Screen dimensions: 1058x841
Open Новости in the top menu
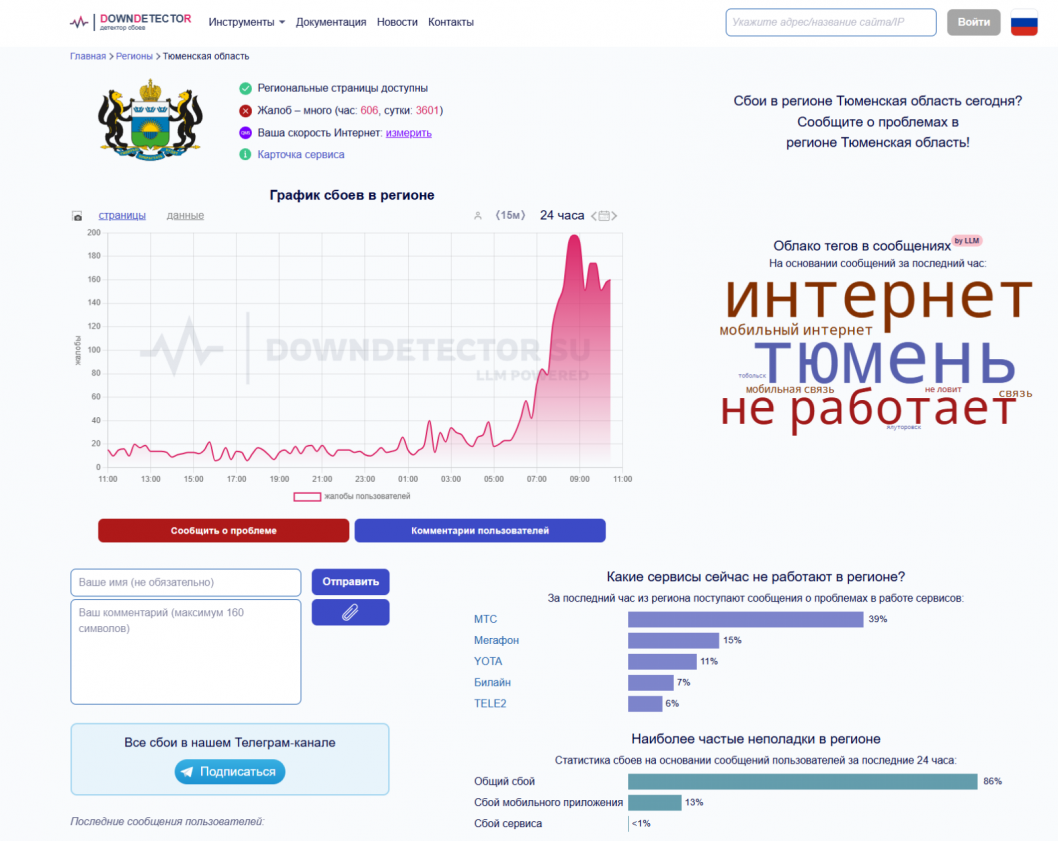397,22
